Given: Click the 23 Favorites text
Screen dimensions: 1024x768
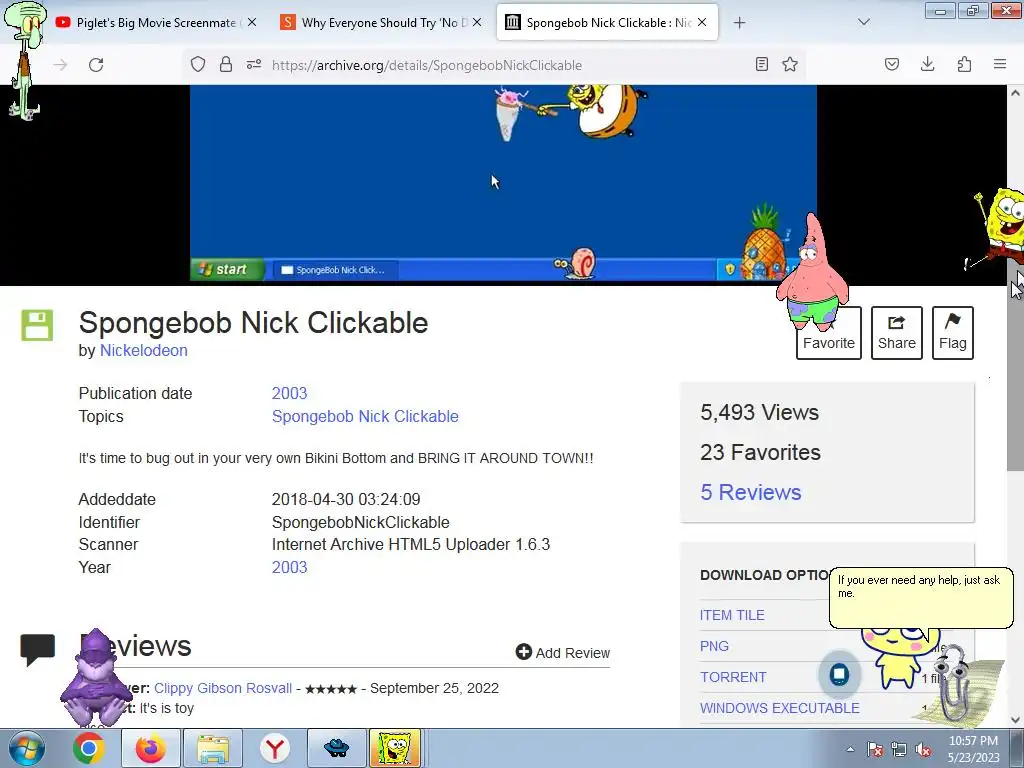Looking at the screenshot, I should click(x=760, y=452).
